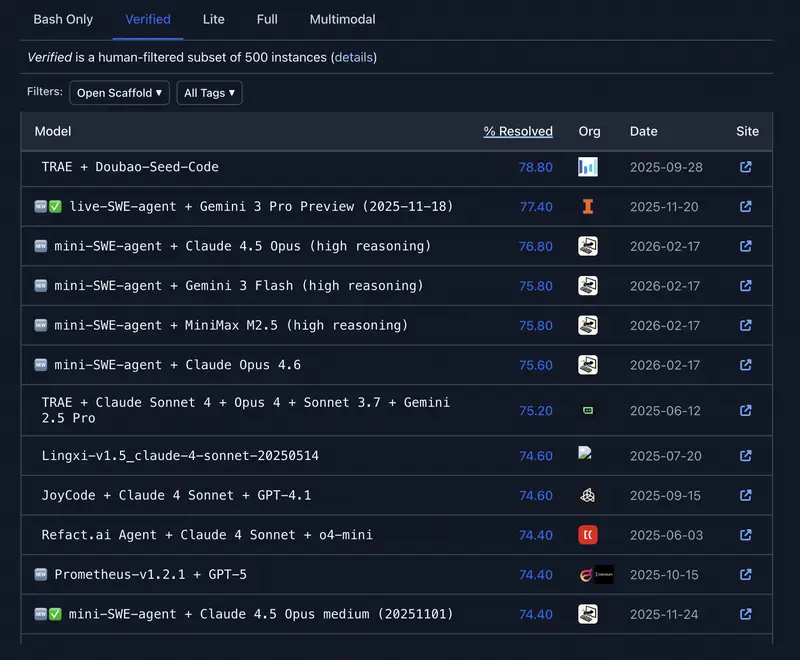Open site link for Lingxi-v1.5 row
The image size is (800, 660).
pos(745,456)
